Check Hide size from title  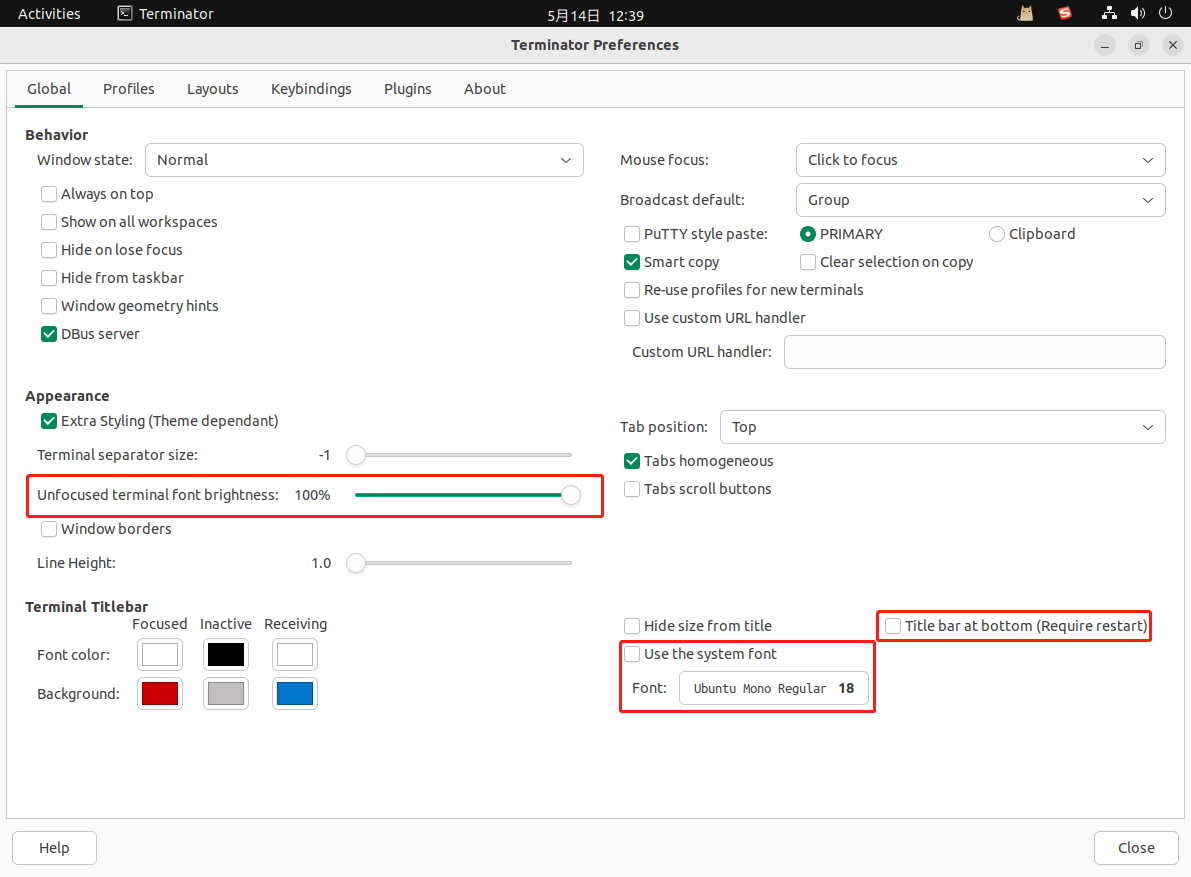click(x=632, y=626)
